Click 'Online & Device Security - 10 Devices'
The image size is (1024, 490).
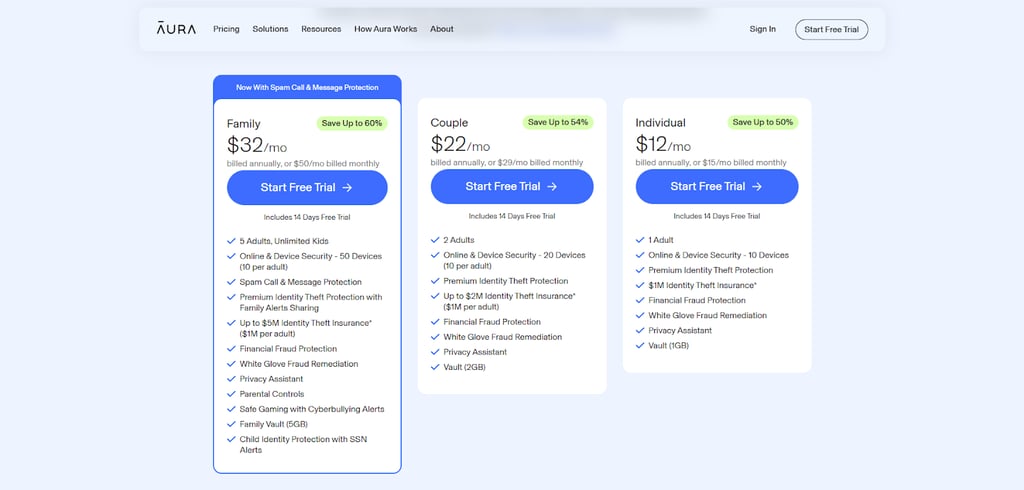pos(718,255)
